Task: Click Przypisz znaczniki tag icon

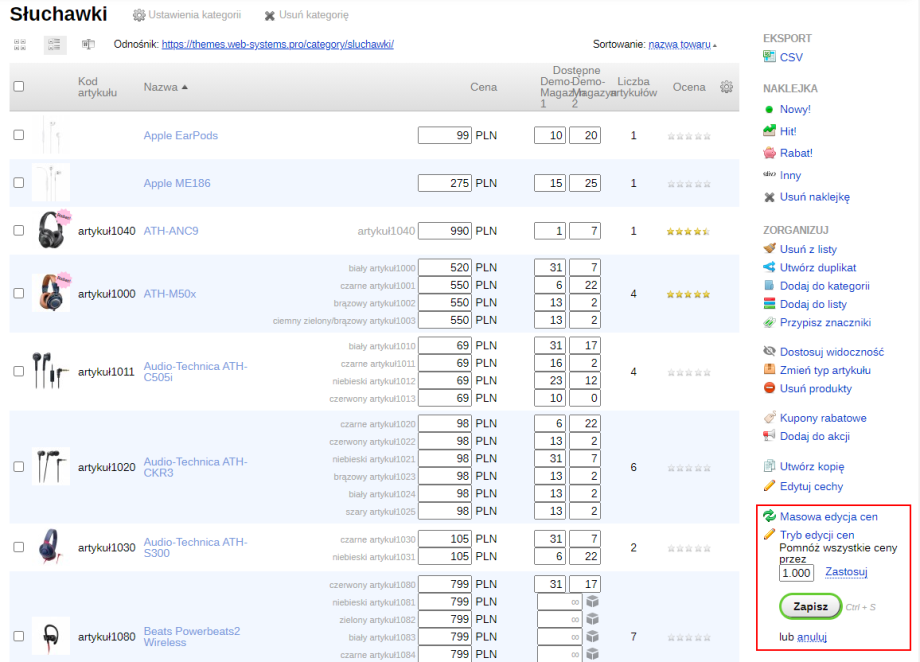Action: pos(769,322)
